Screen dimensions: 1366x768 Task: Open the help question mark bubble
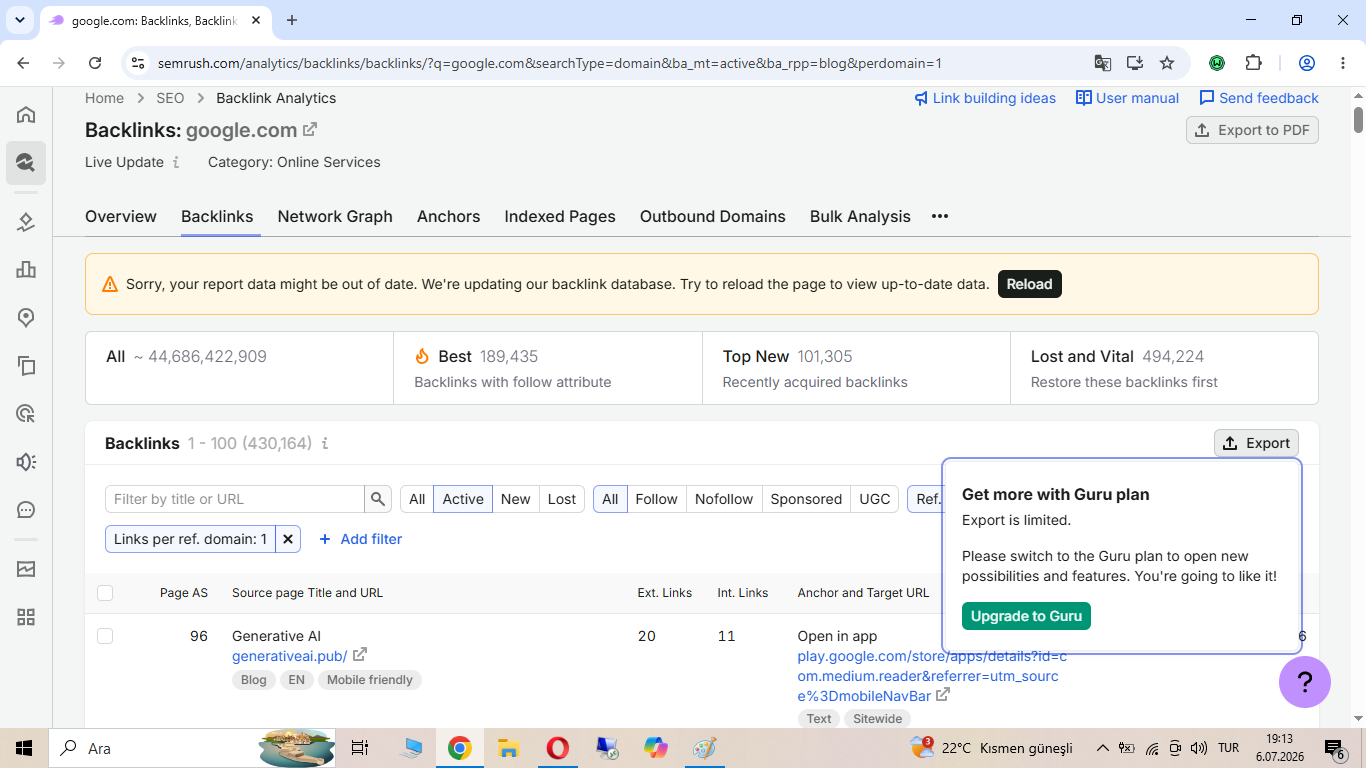[1305, 682]
